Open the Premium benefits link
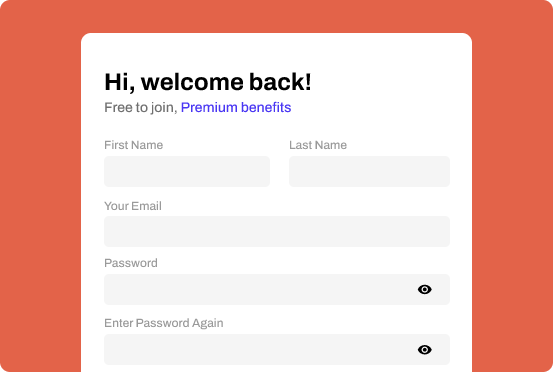 click(236, 107)
